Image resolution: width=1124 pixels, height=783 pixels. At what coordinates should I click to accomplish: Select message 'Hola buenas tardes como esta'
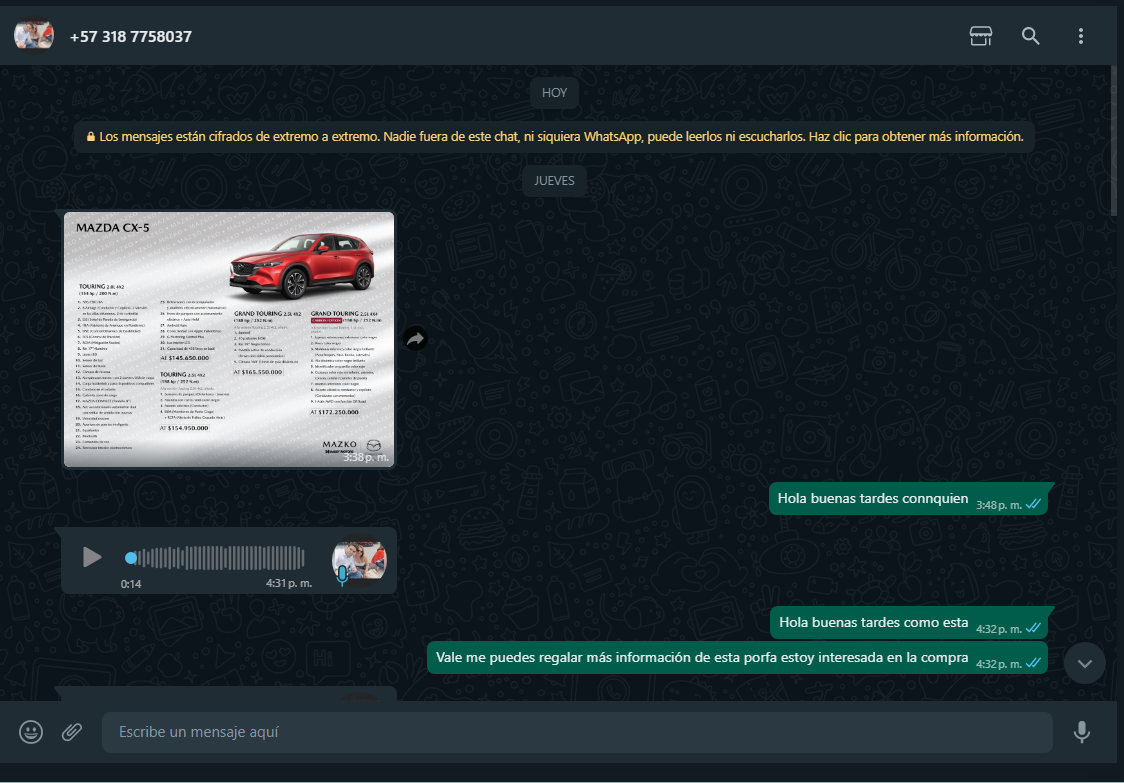(x=909, y=622)
